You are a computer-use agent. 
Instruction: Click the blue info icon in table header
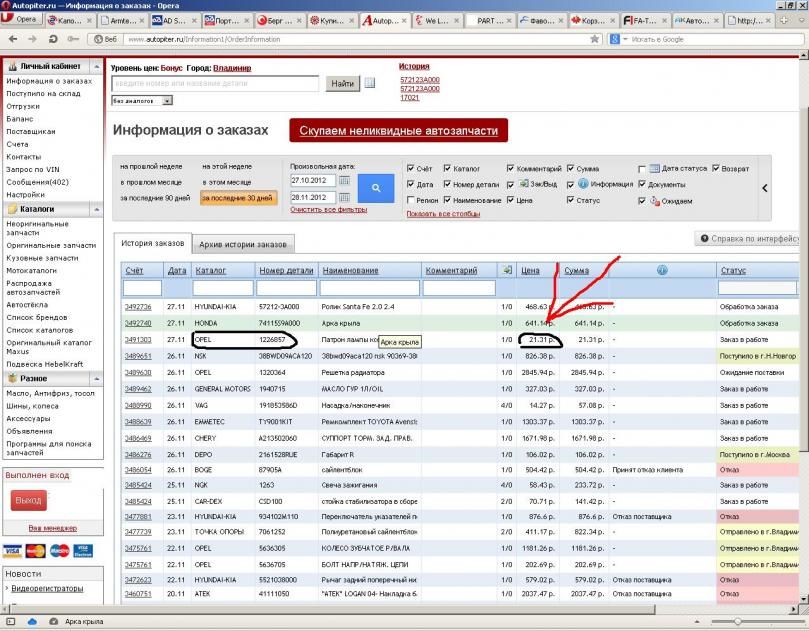(662, 270)
